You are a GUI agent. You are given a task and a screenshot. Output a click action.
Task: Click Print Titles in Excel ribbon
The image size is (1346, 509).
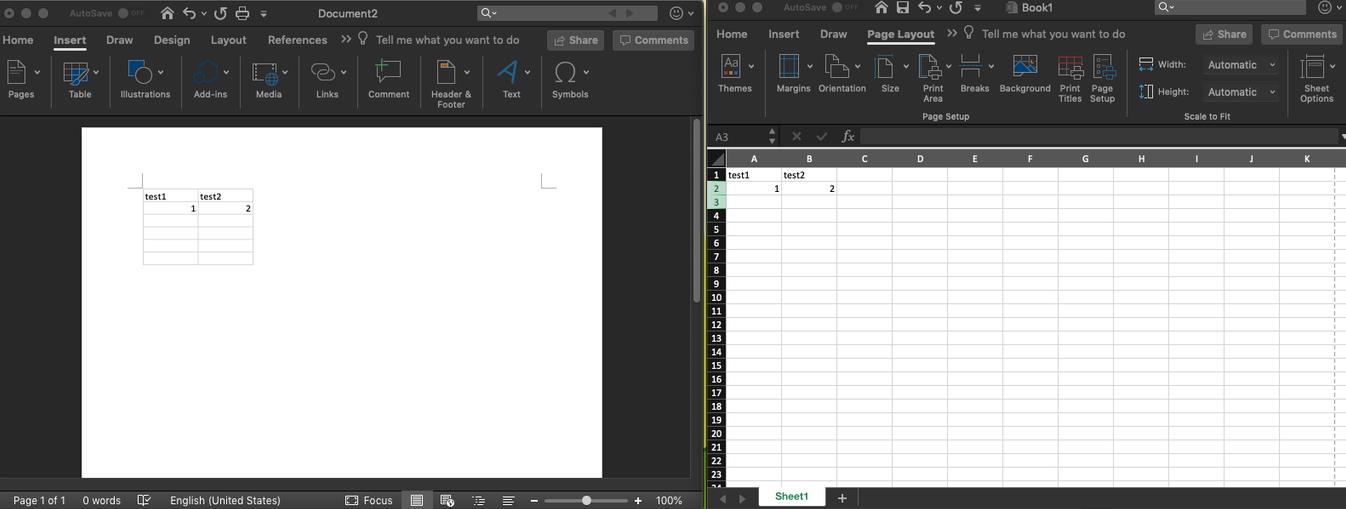point(1070,78)
